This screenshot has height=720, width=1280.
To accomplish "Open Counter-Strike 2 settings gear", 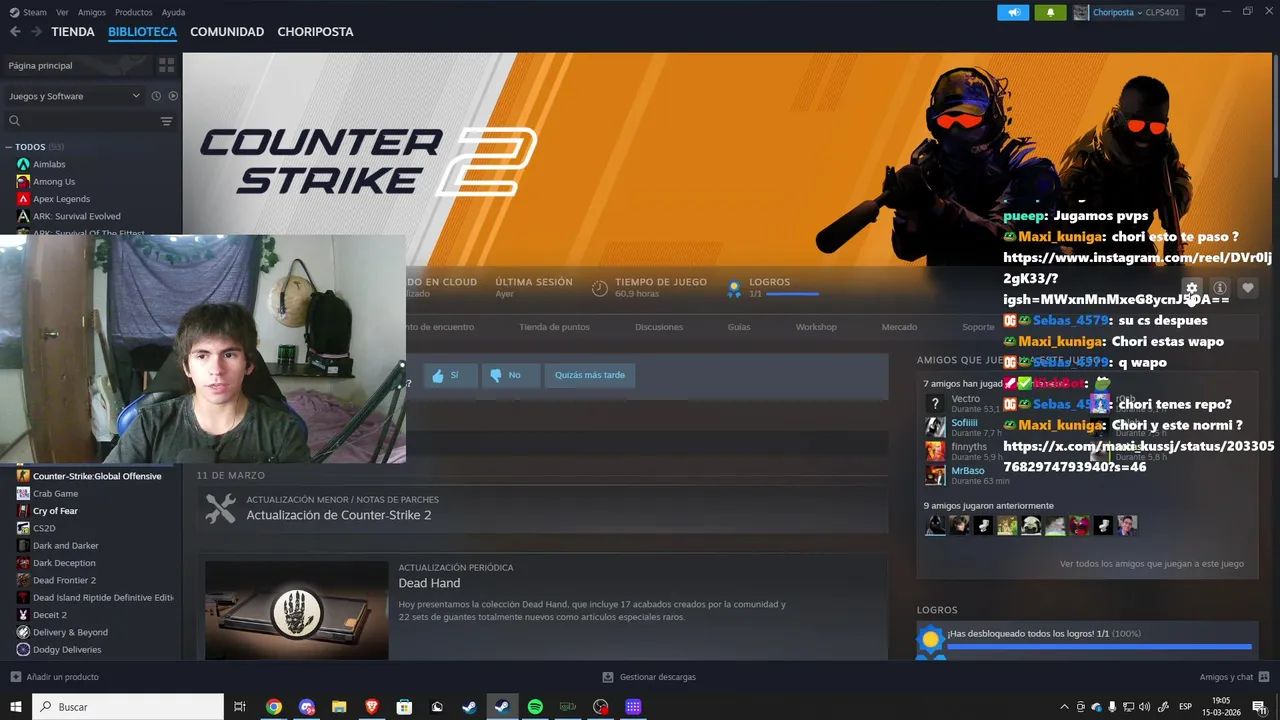I will point(1191,288).
